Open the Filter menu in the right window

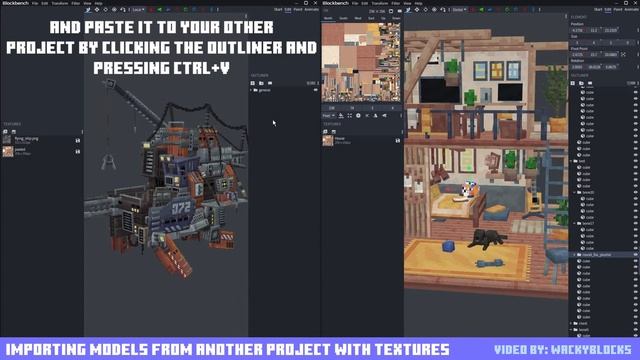pos(396,3)
